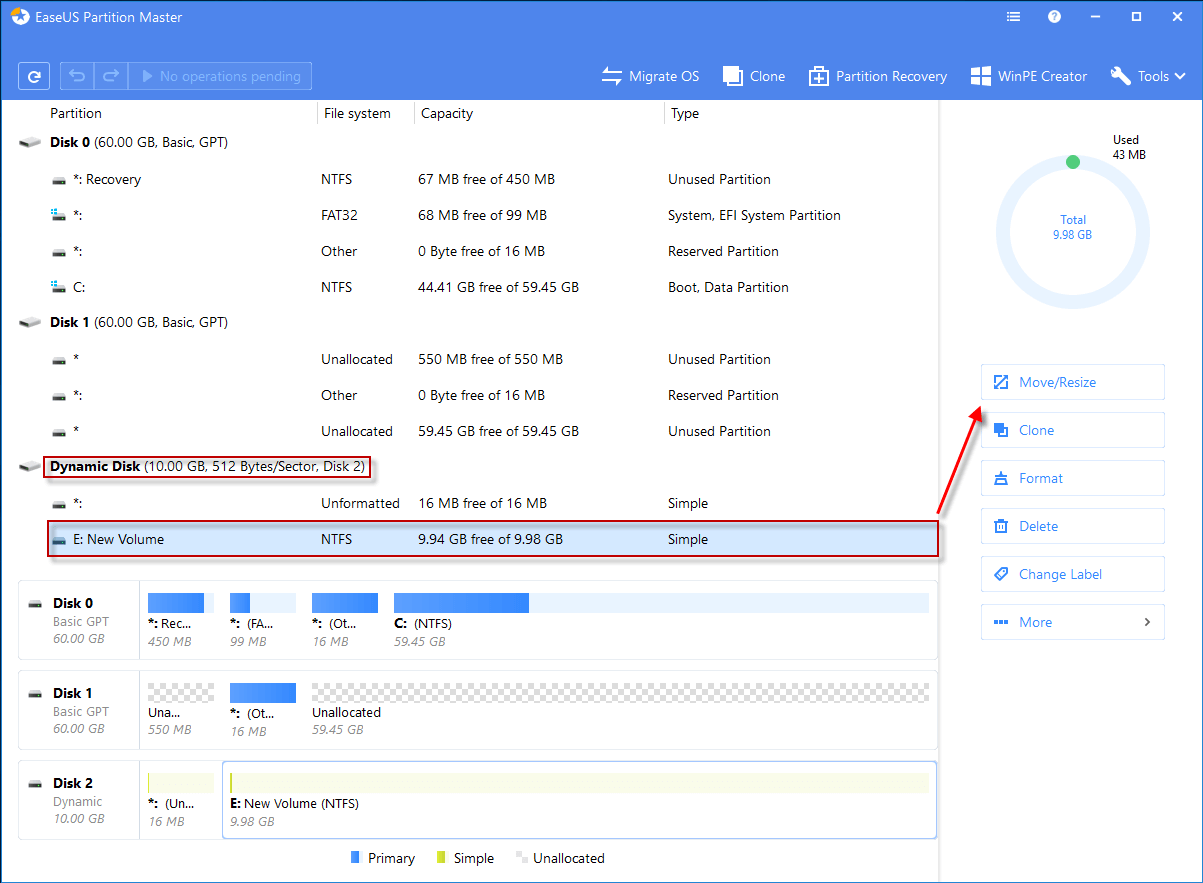The height and width of the screenshot is (883, 1203).
Task: Click the Delete button
Action: pyautogui.click(x=1073, y=526)
